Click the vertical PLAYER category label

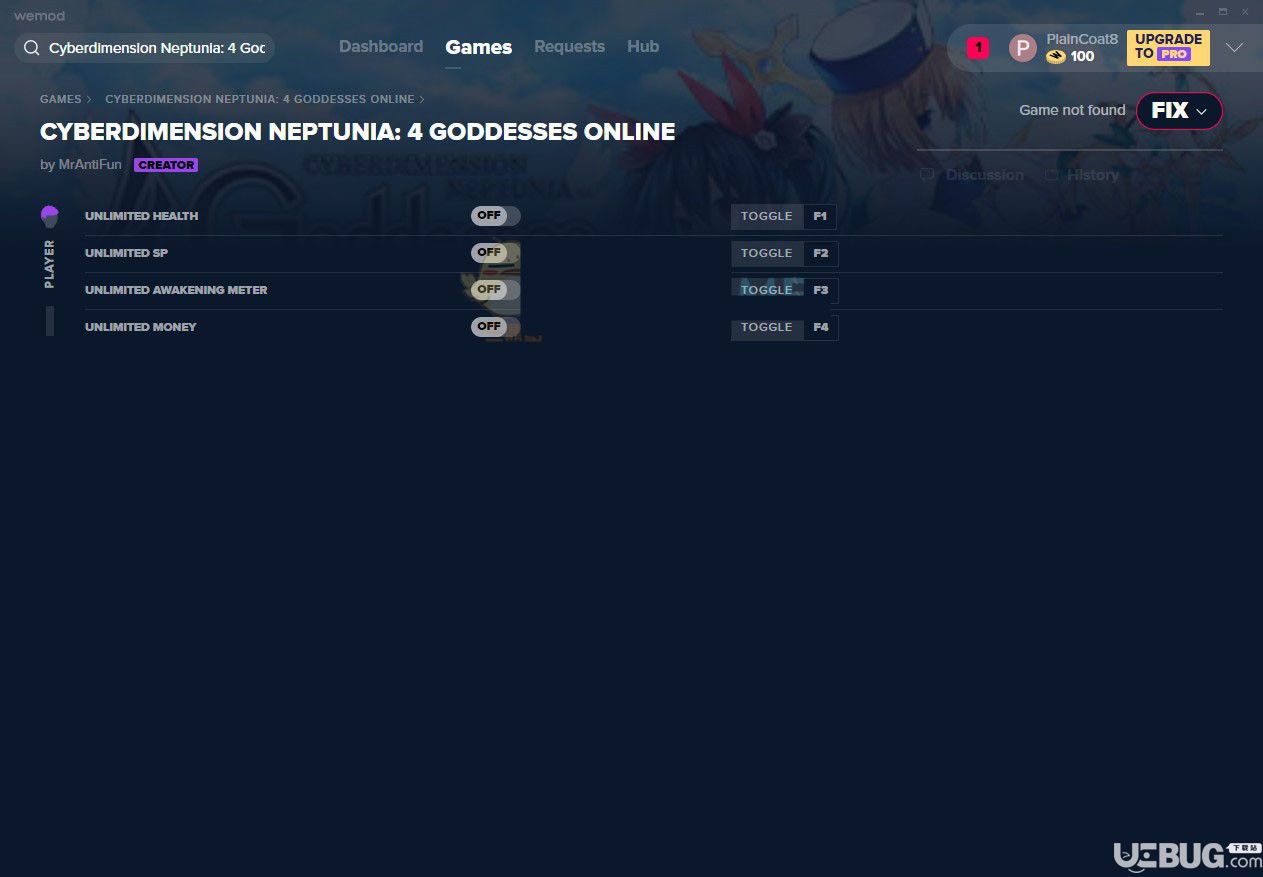50,264
